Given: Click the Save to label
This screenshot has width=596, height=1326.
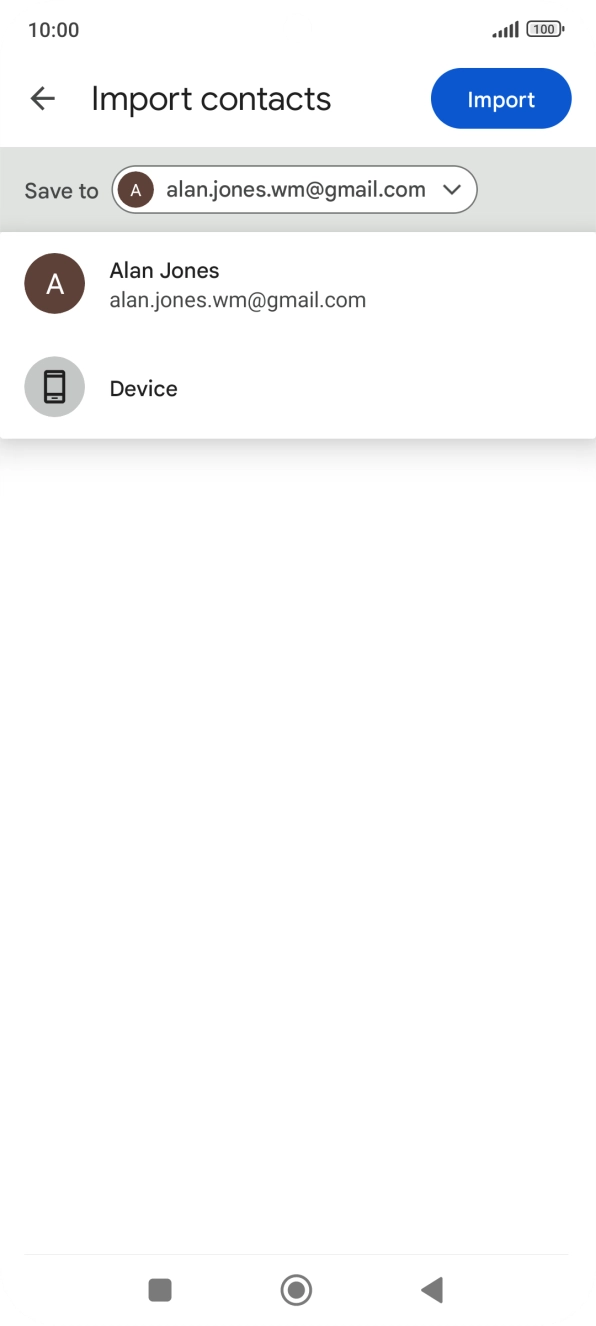Looking at the screenshot, I should (x=61, y=191).
